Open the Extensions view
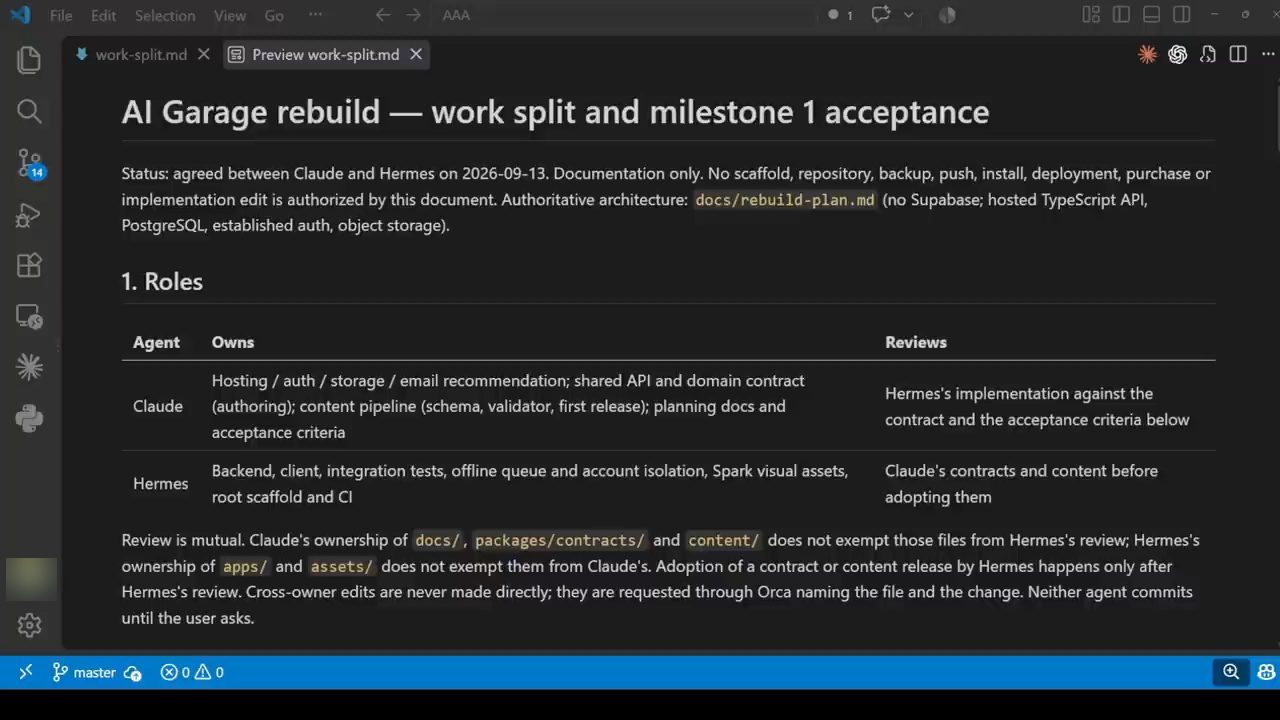The height and width of the screenshot is (720, 1280). coord(29,265)
